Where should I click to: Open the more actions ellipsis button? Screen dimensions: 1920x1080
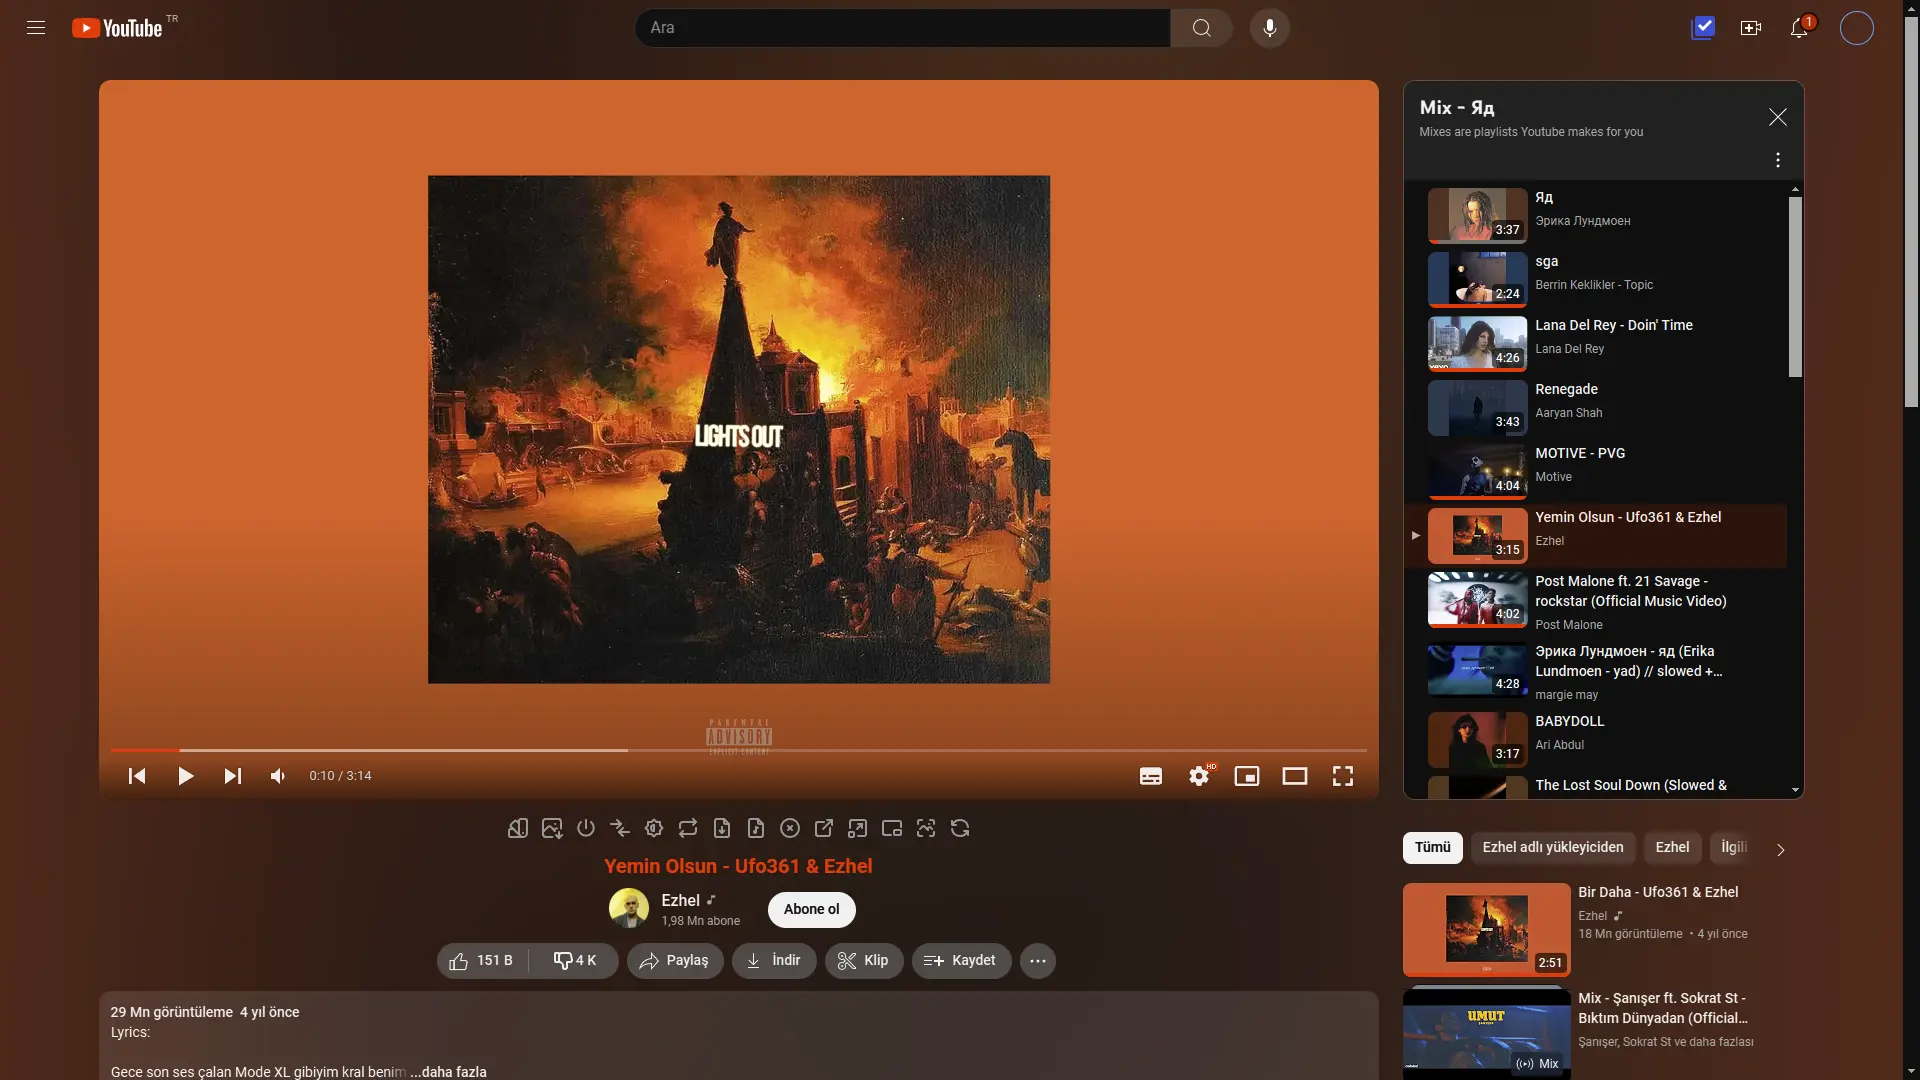coord(1038,961)
